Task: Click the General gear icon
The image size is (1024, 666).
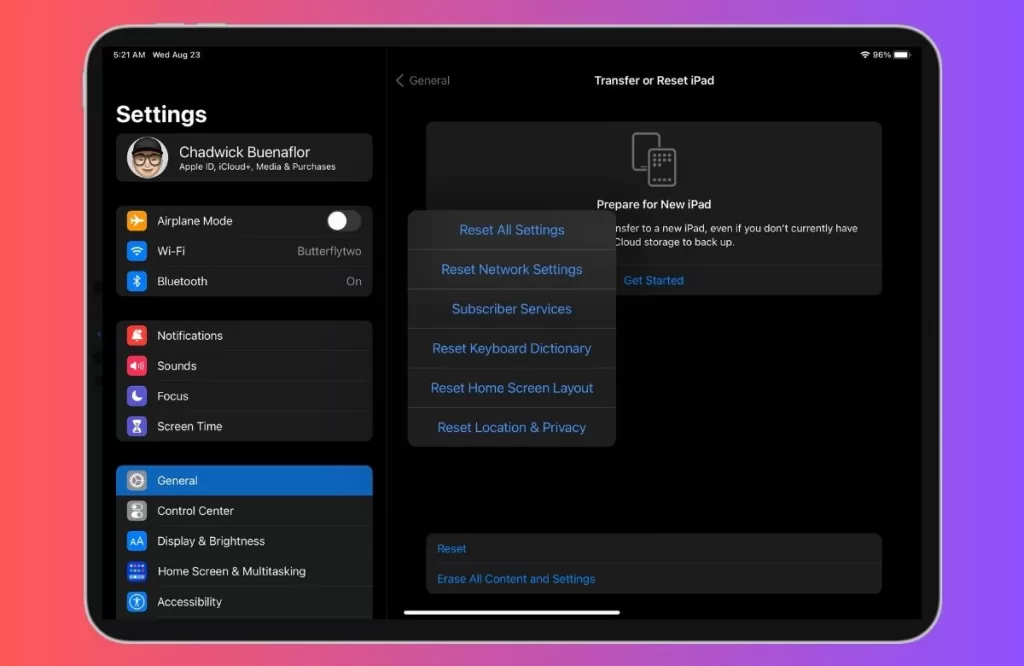Action: click(x=136, y=481)
